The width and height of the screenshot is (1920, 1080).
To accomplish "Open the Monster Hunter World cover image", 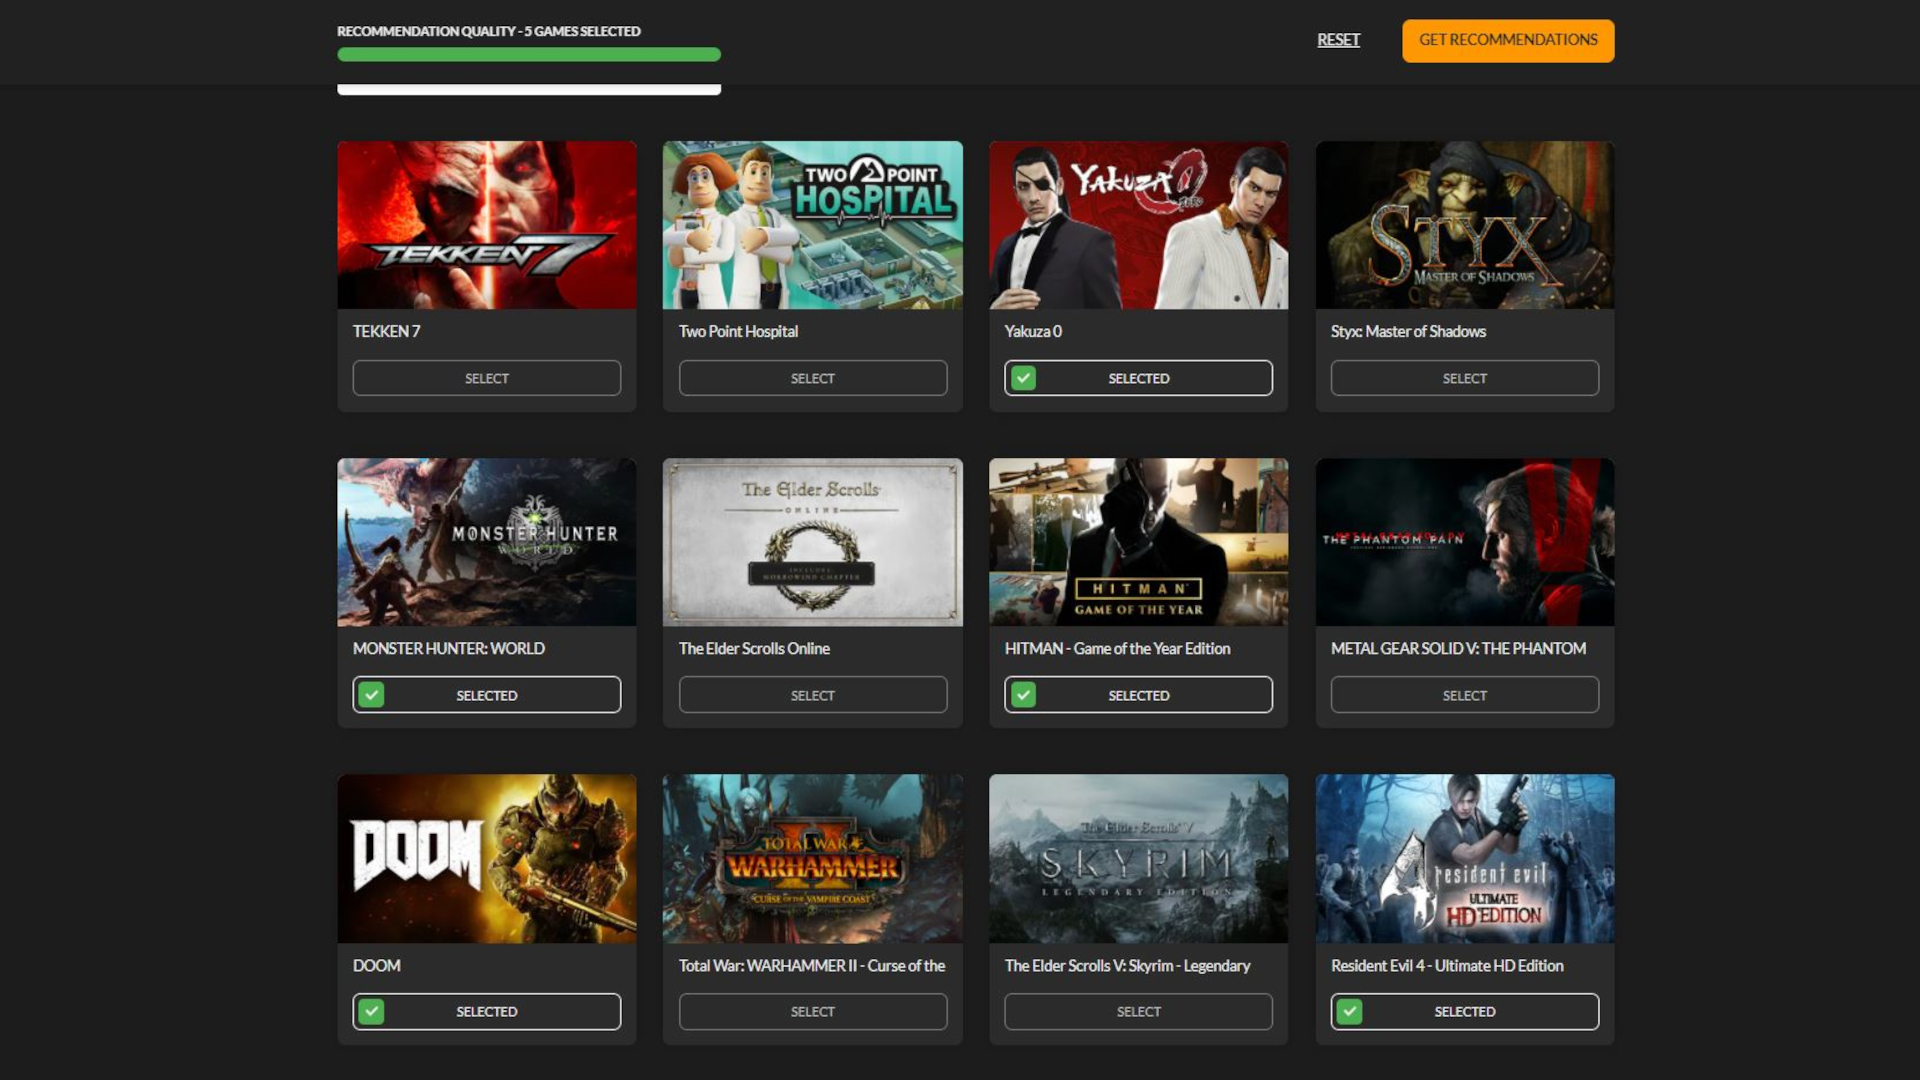I will pyautogui.click(x=487, y=542).
